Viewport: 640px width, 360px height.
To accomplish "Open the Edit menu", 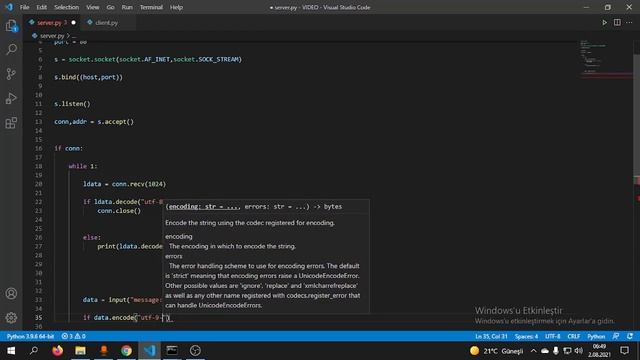I will pyautogui.click(x=41, y=7).
